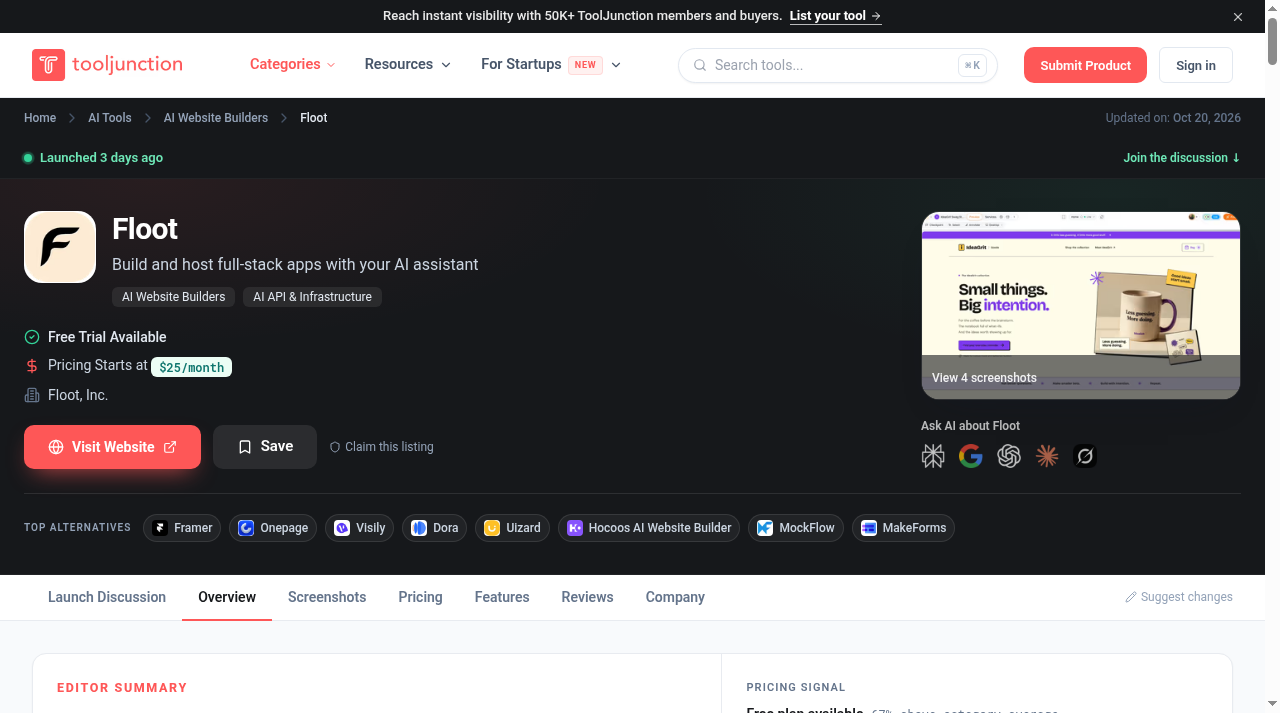Switch to the Screenshots tab

tap(327, 597)
